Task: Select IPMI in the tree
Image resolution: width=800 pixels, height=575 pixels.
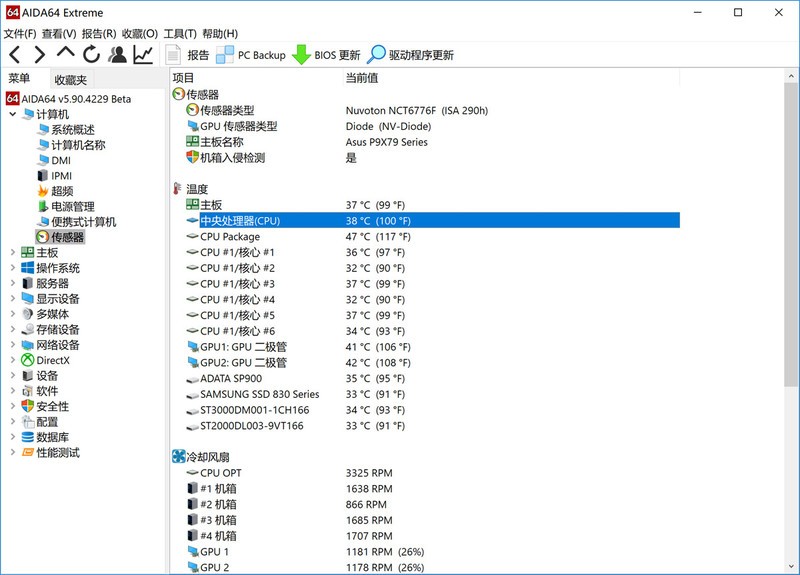Action: click(x=61, y=176)
